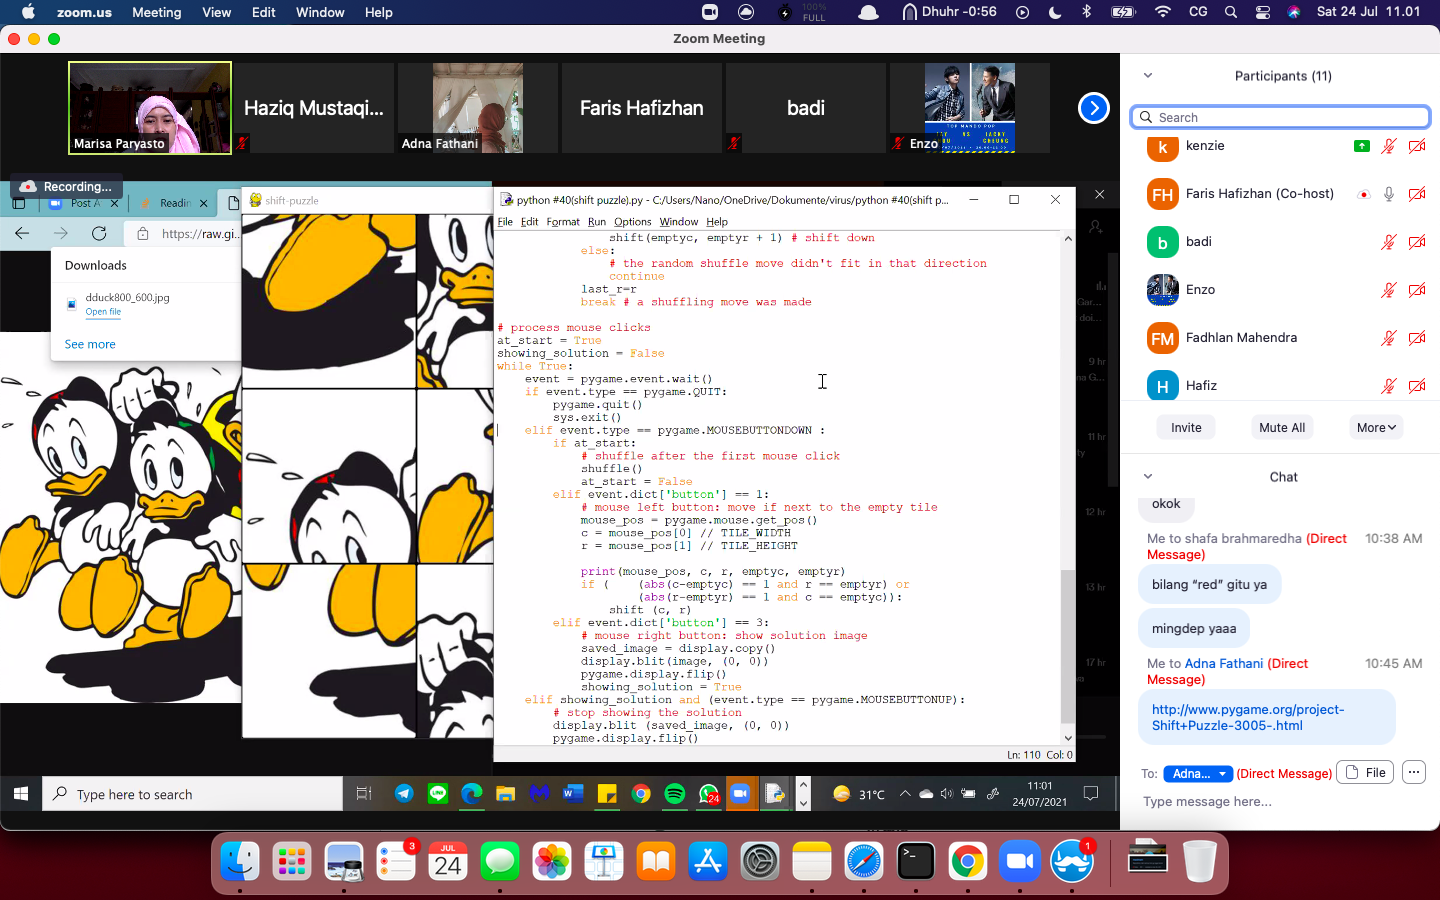Click the Recording indicator
Viewport: 1440px width, 900px height.
point(67,186)
